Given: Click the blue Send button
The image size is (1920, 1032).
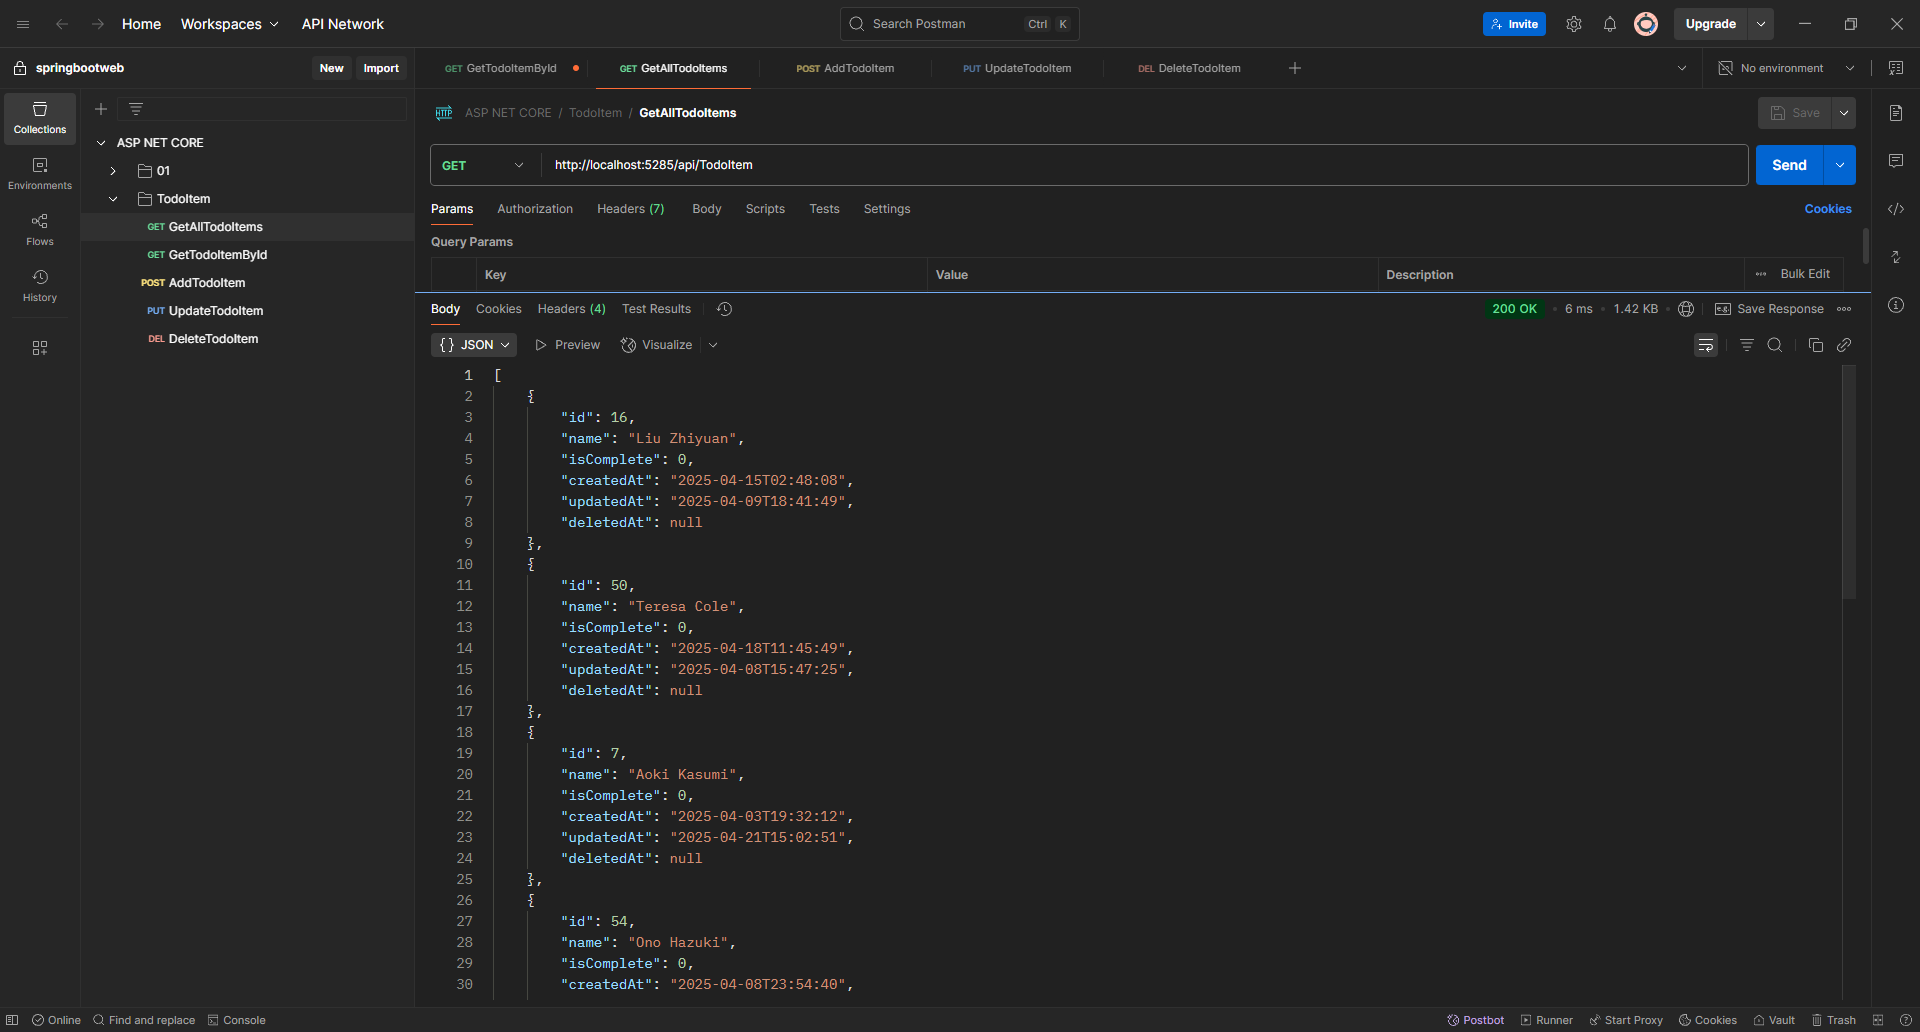Looking at the screenshot, I should [1788, 165].
